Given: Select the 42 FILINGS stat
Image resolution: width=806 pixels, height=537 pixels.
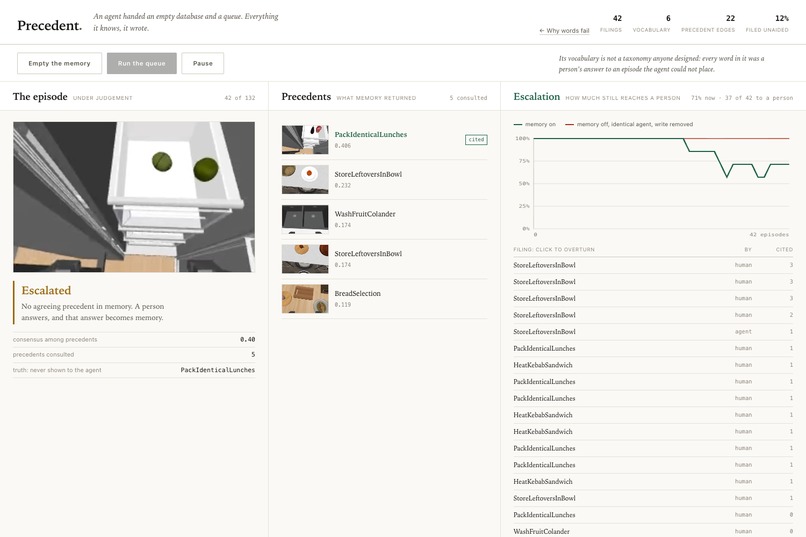Looking at the screenshot, I should coord(611,24).
